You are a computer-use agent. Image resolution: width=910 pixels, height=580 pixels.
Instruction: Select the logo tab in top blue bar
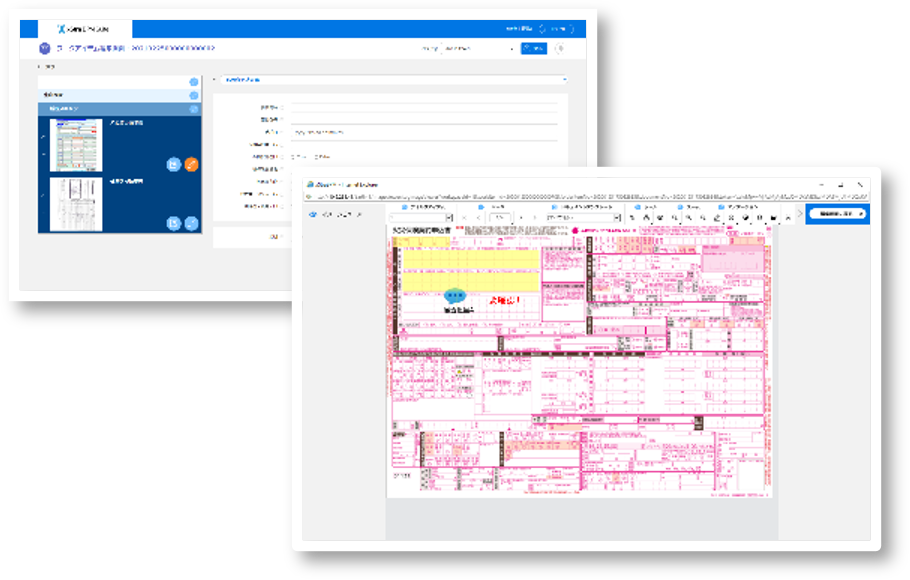(x=90, y=30)
